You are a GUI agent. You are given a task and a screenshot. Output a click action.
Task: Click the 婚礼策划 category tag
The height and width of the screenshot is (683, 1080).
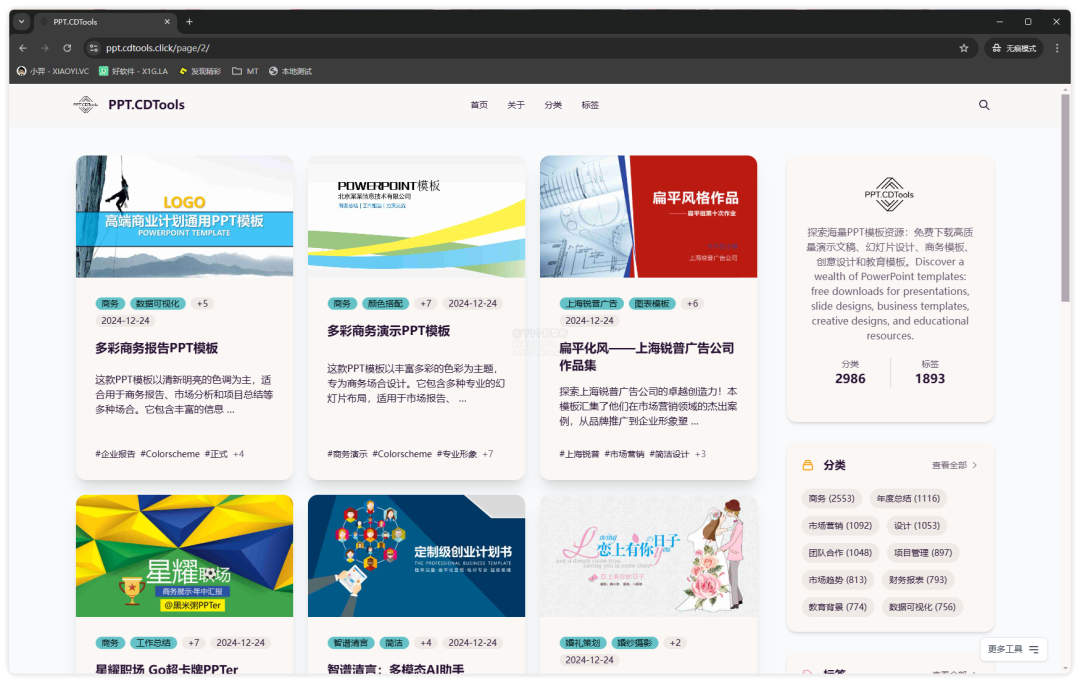pos(583,643)
